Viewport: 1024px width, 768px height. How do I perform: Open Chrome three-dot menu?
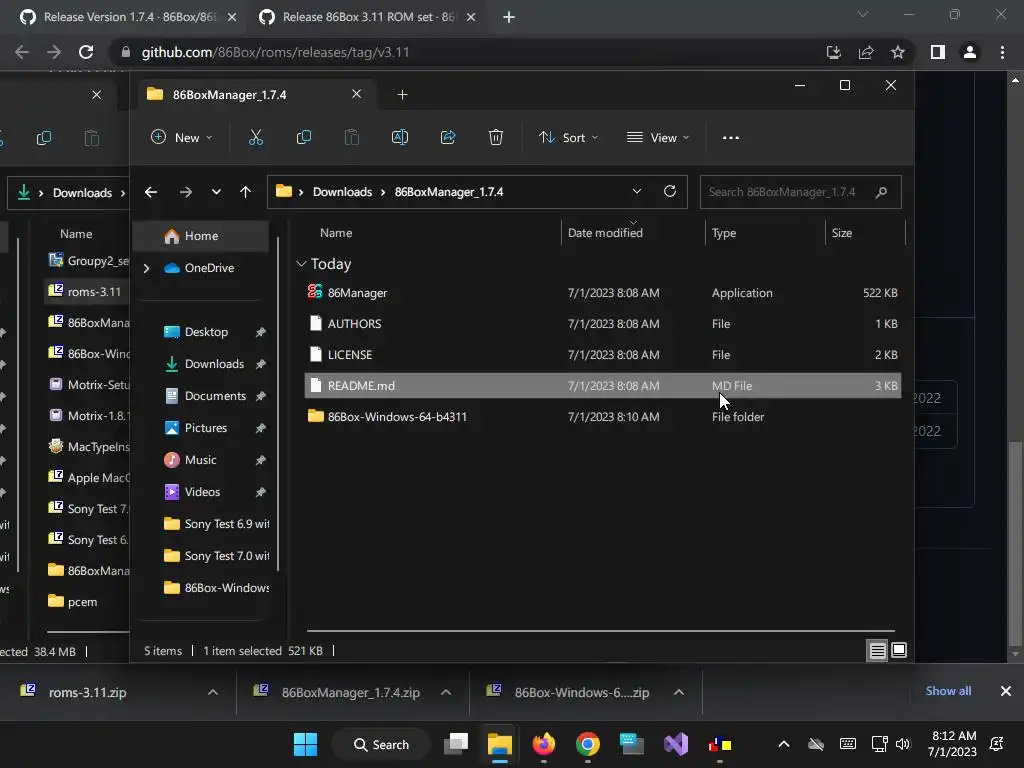pos(1002,52)
